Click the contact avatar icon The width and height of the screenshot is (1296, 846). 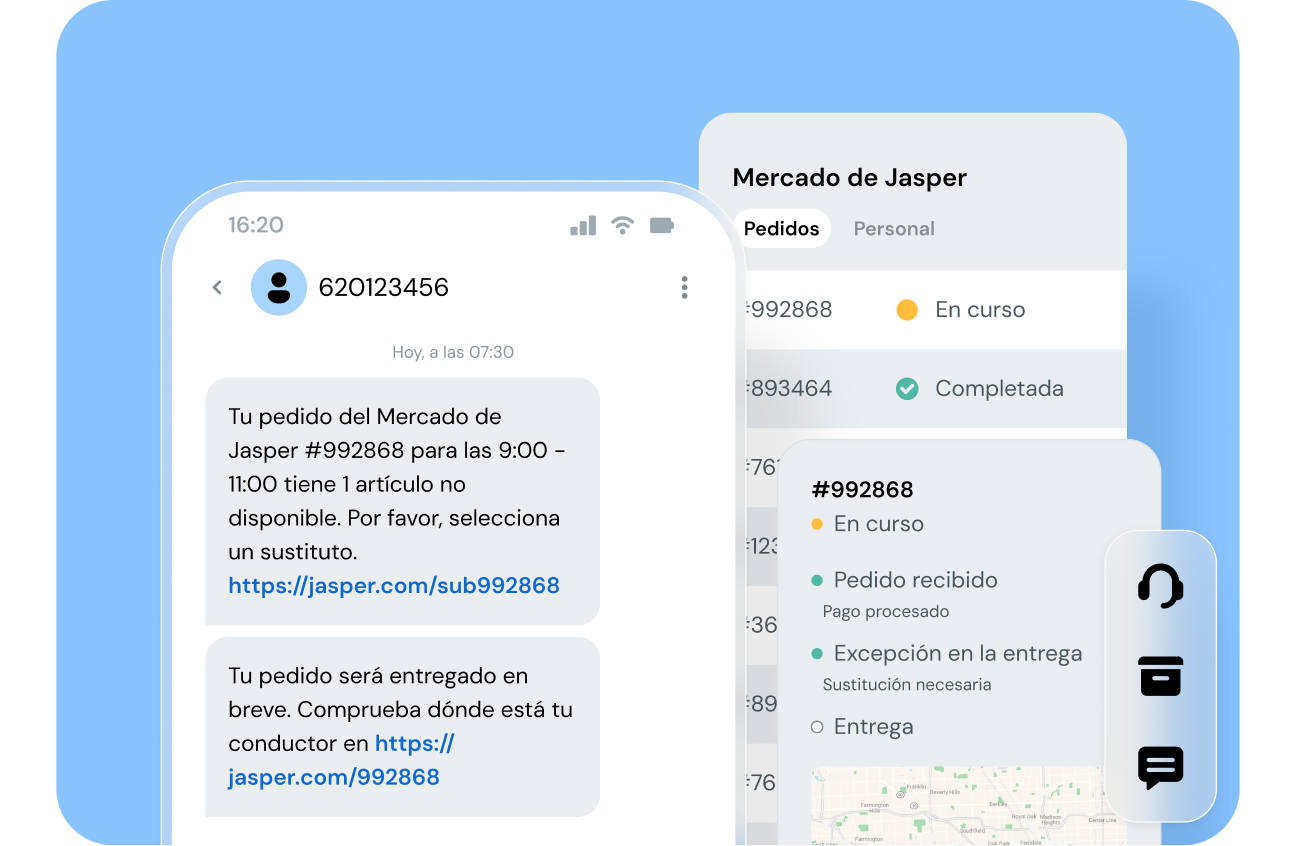coord(279,287)
